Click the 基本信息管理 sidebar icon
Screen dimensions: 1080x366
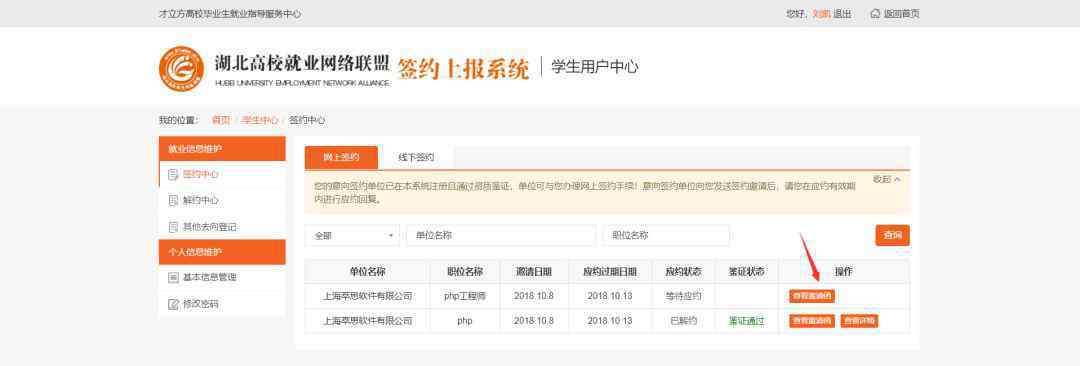[174, 277]
